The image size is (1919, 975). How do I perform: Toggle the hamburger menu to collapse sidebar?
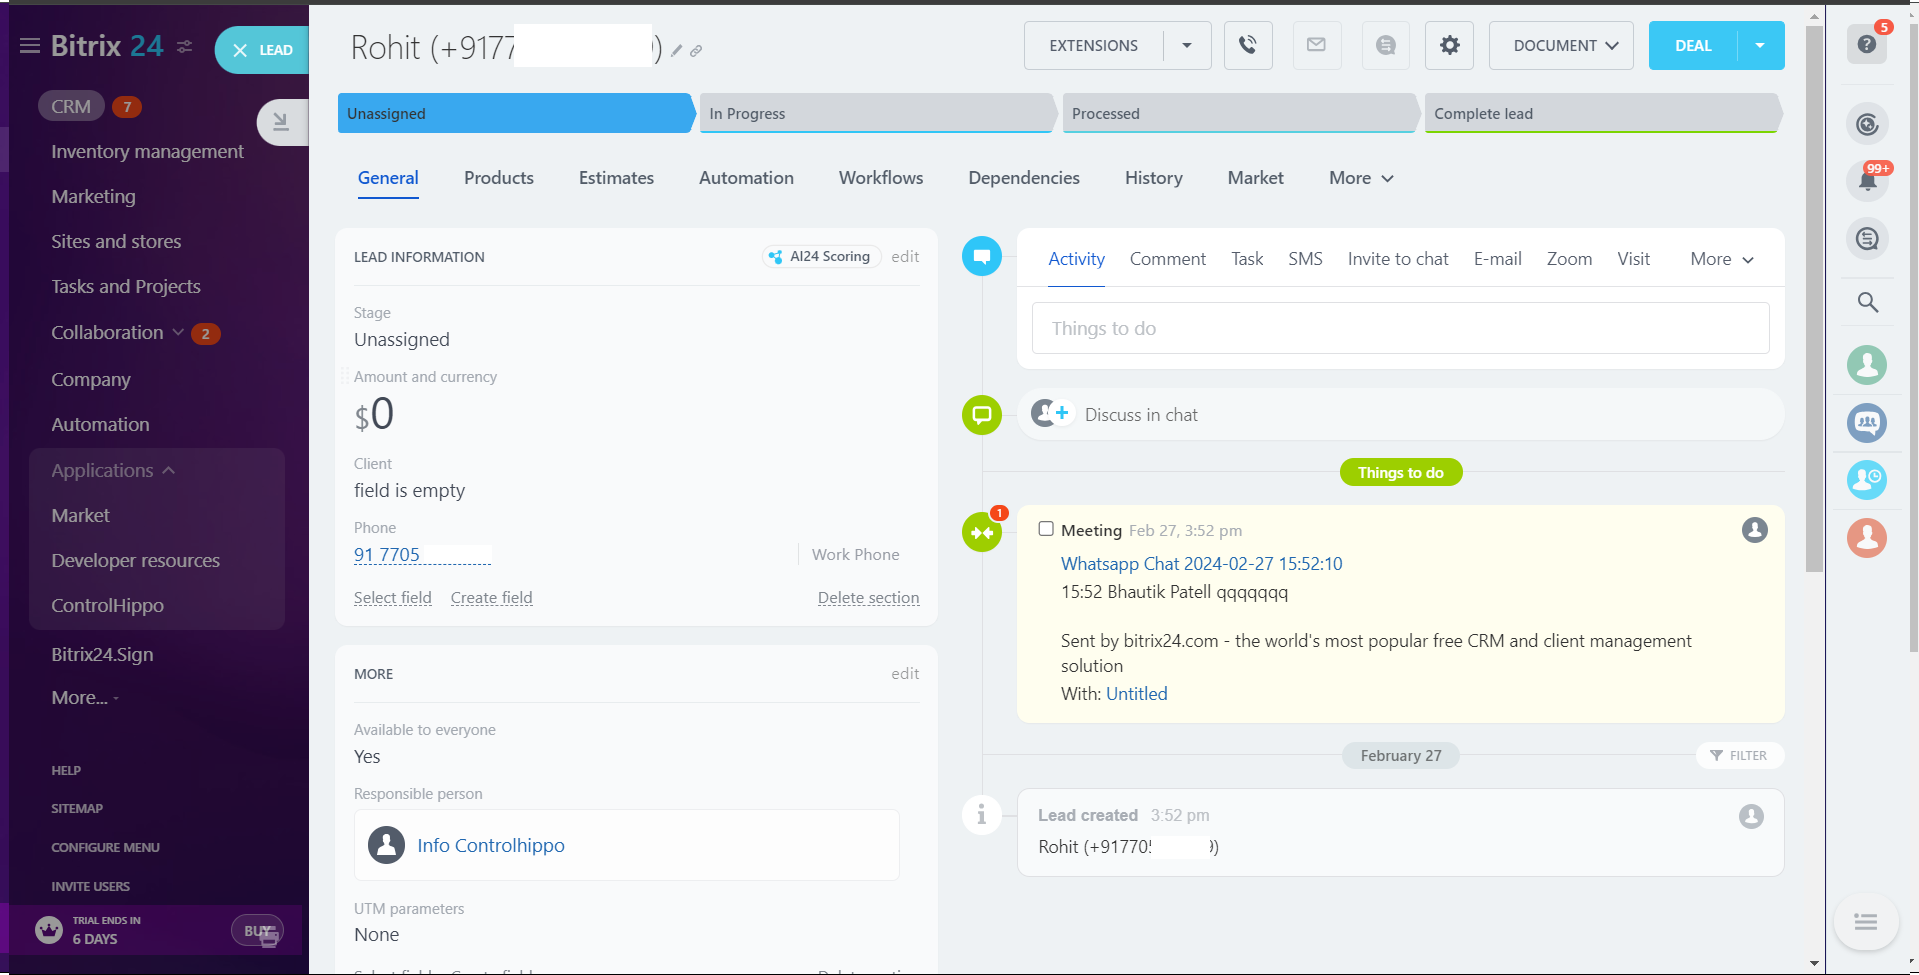[30, 46]
